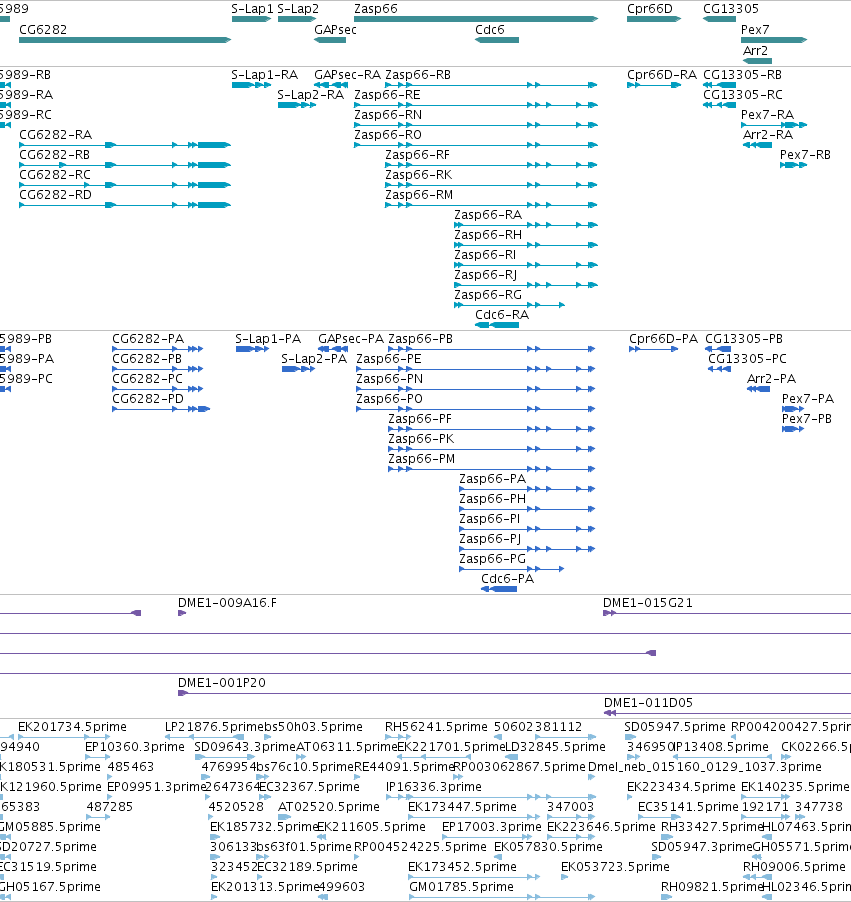Open the GAPsec gene label

click(x=335, y=29)
